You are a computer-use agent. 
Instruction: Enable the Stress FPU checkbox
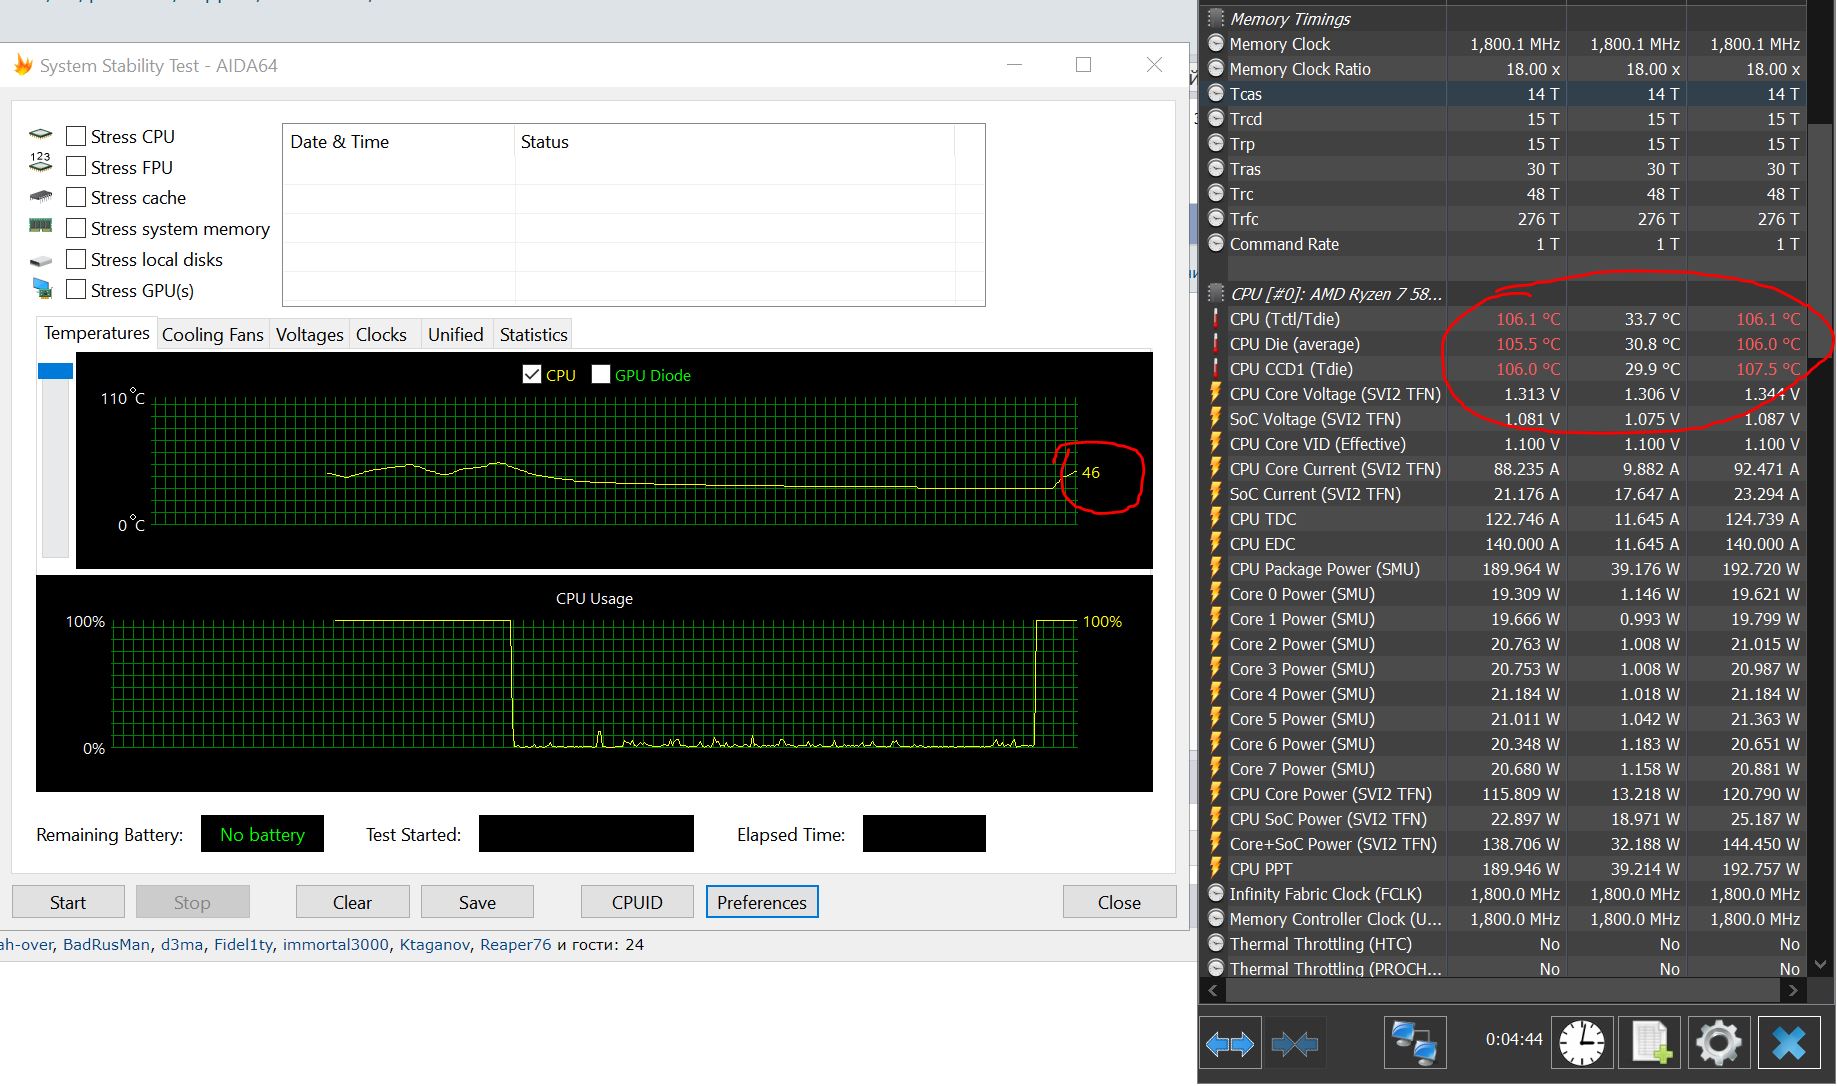pyautogui.click(x=75, y=167)
